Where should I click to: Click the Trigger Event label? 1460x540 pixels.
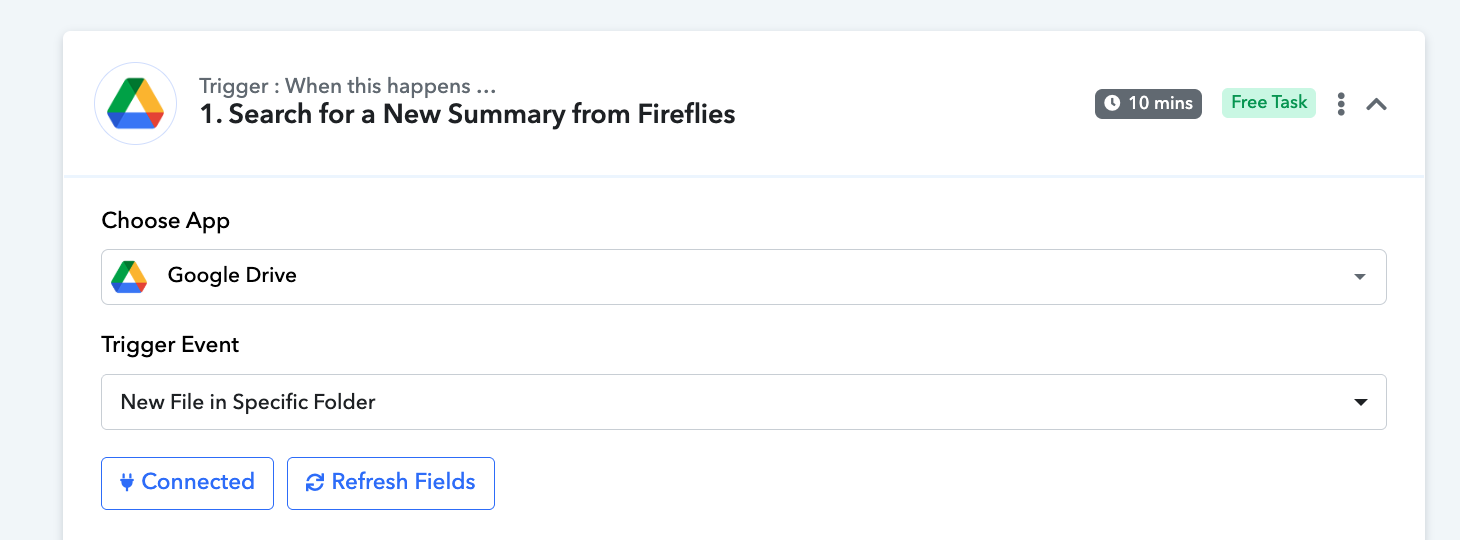[x=170, y=345]
